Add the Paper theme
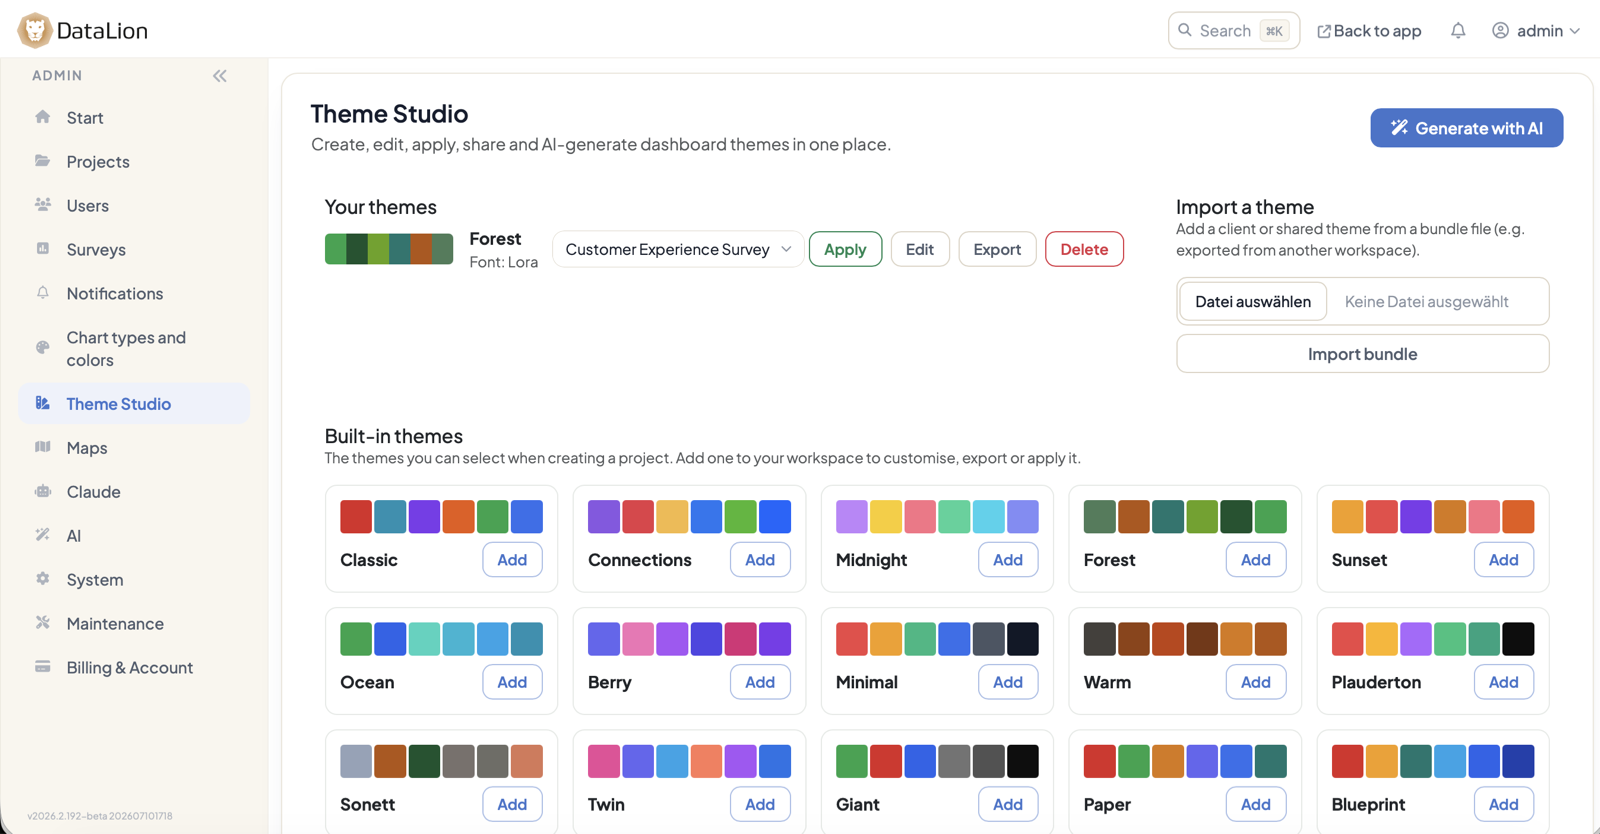Viewport: 1600px width, 834px height. click(1256, 804)
